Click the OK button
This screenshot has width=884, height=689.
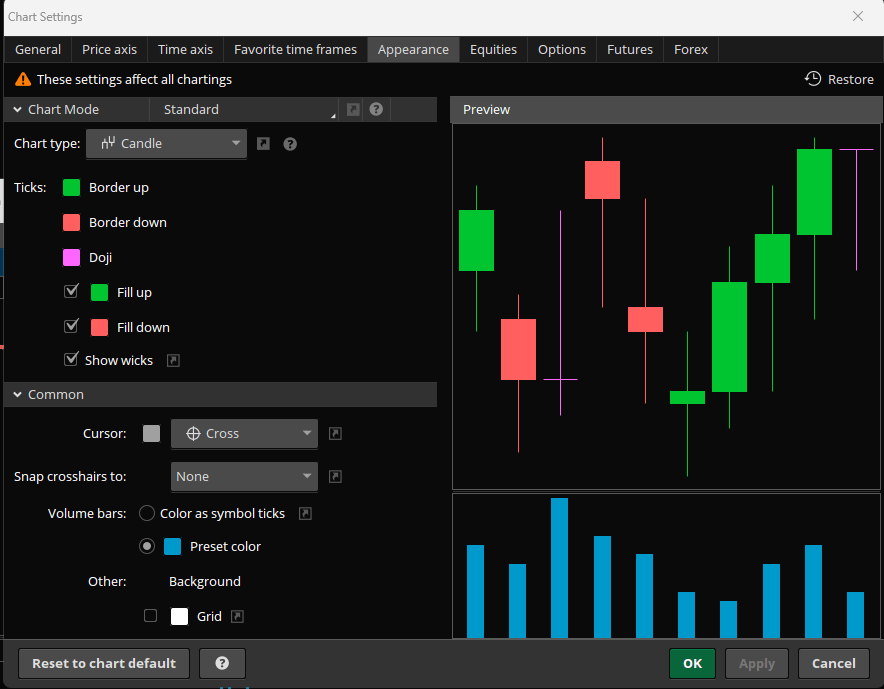pos(692,663)
